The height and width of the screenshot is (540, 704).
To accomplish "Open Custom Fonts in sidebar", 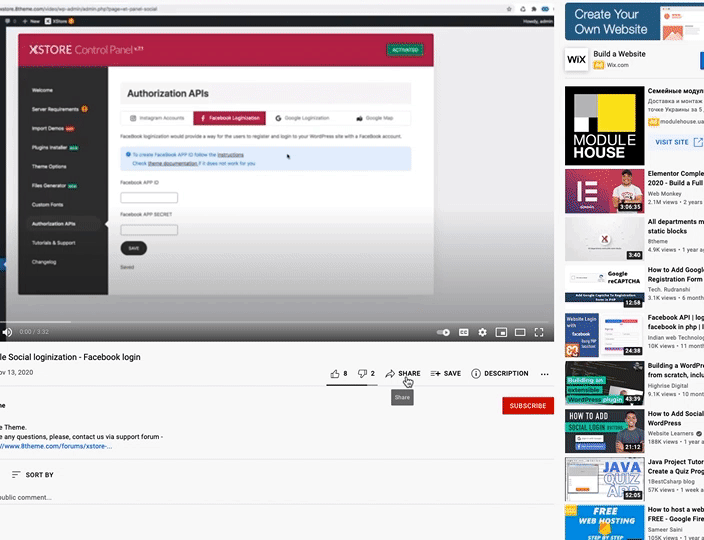I will pos(47,205).
